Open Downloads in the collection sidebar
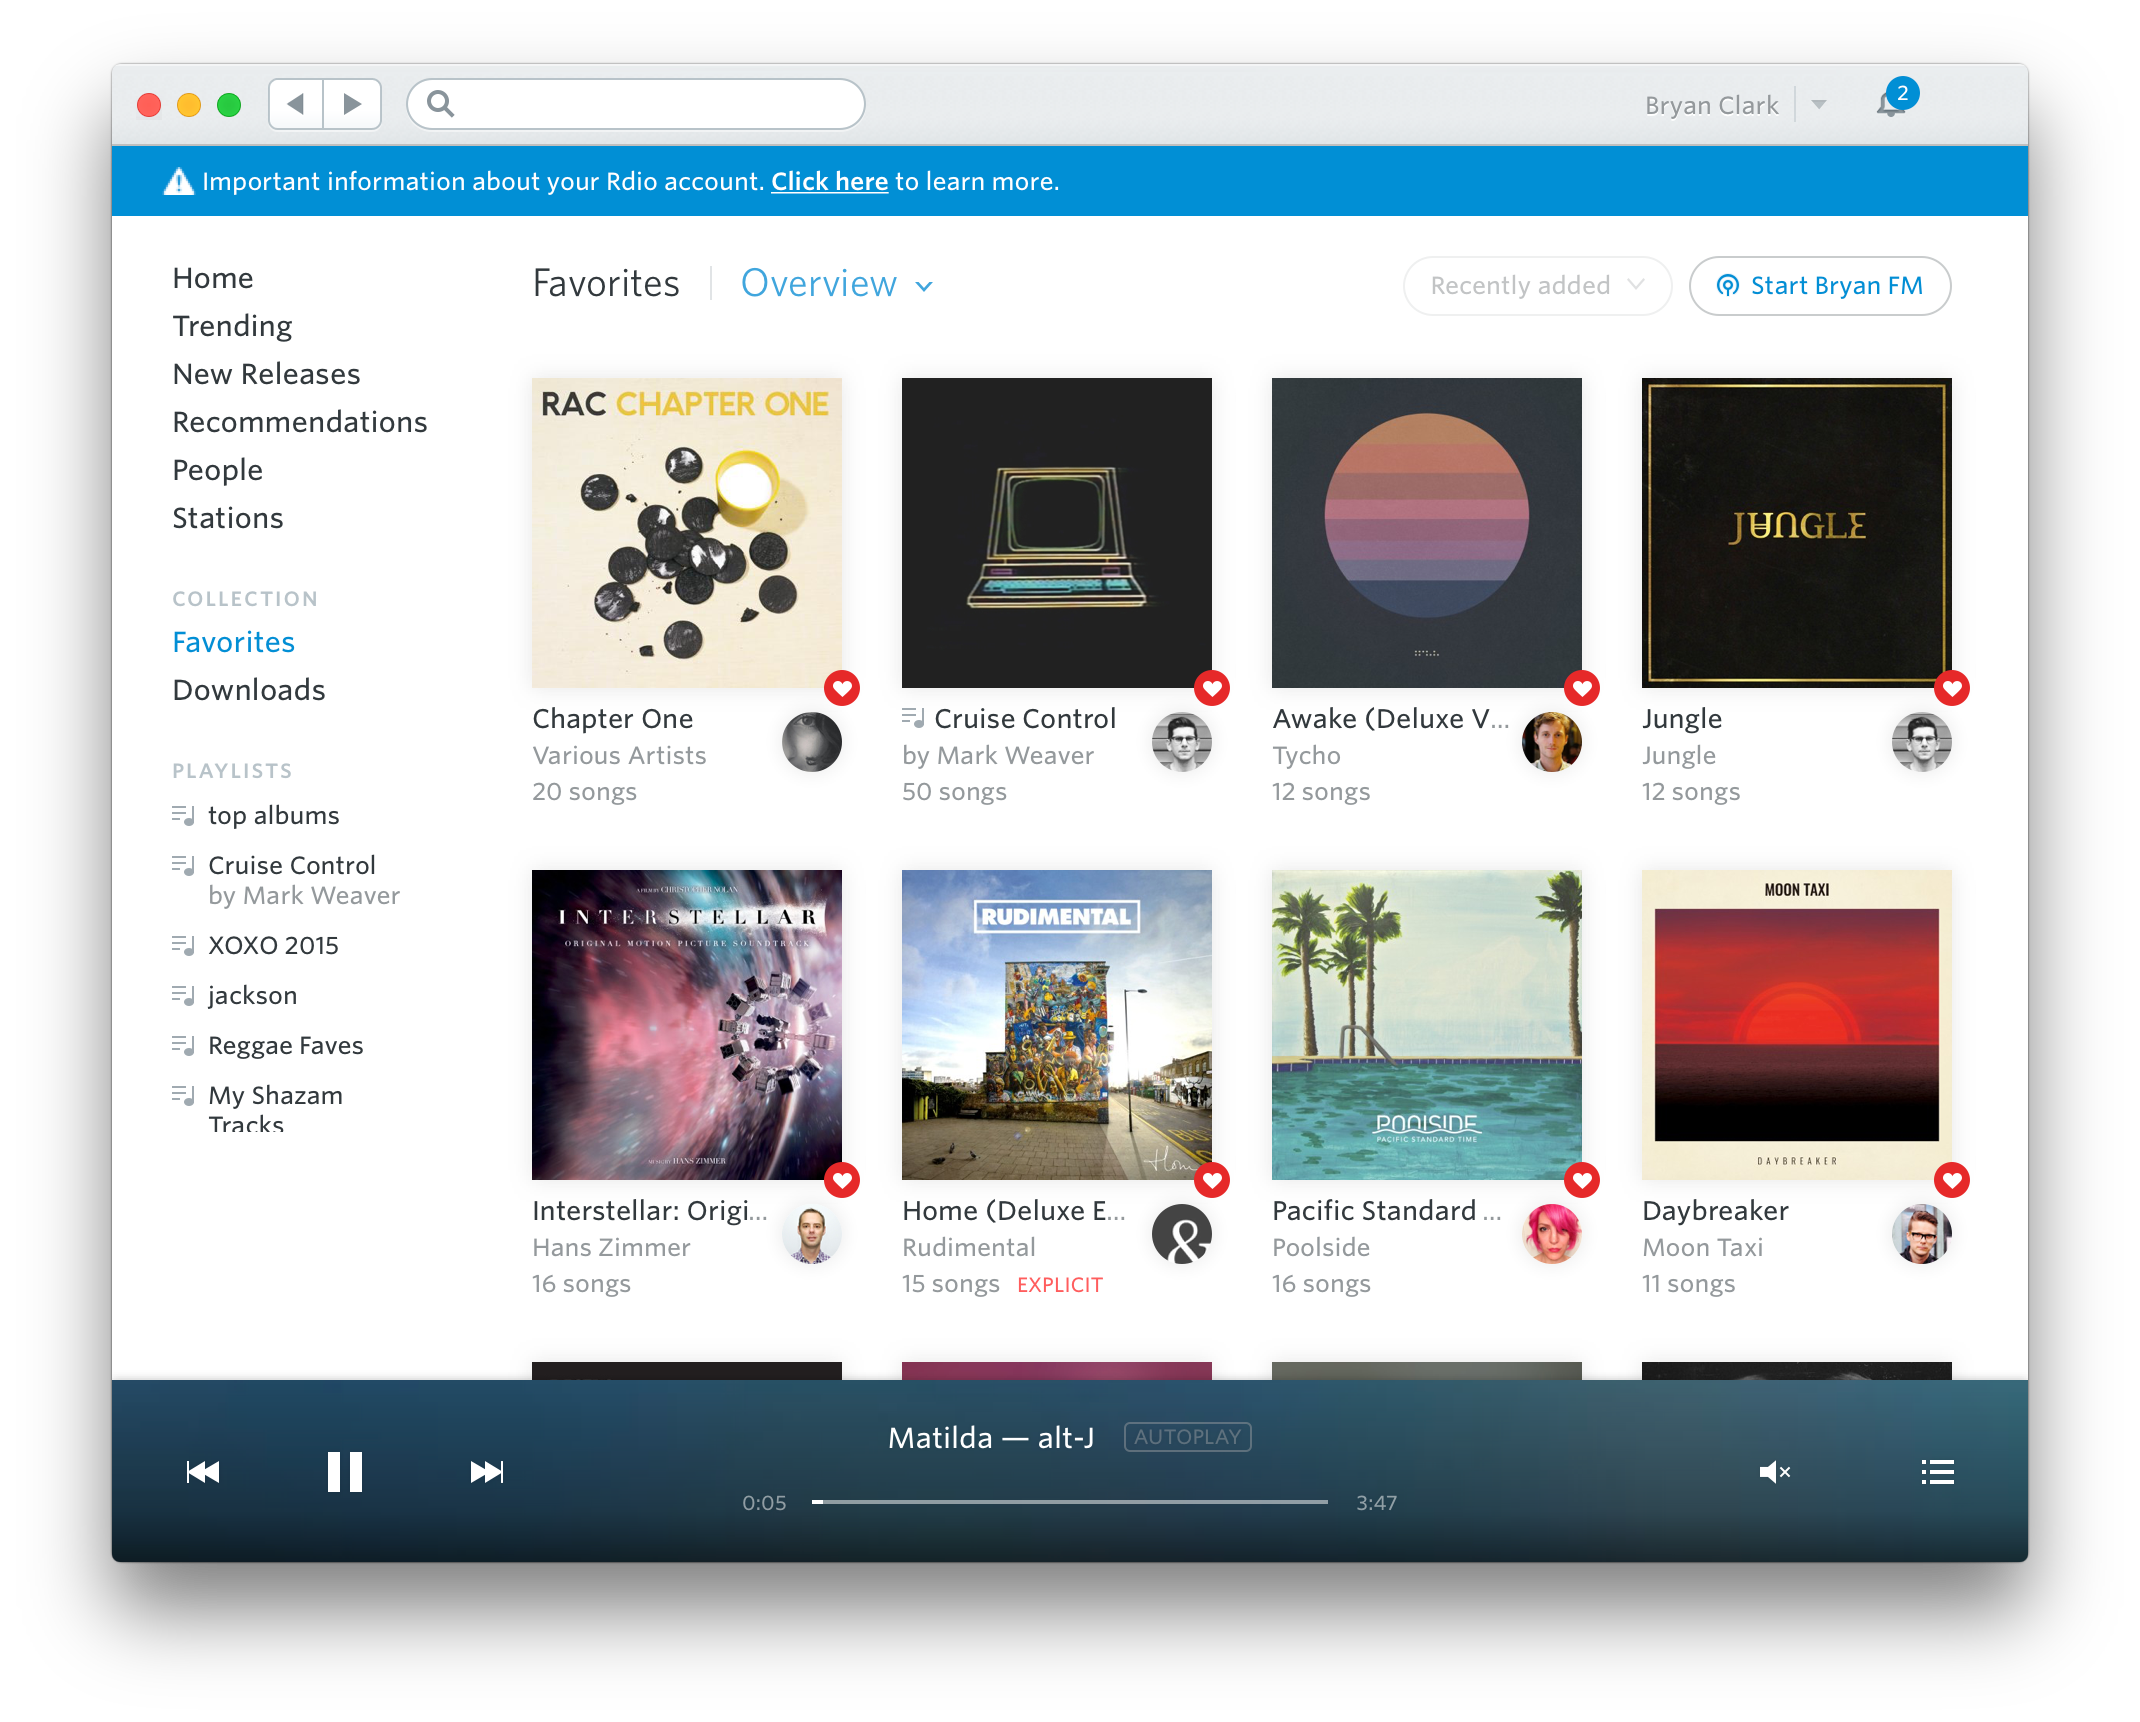The image size is (2140, 1722). (x=248, y=690)
